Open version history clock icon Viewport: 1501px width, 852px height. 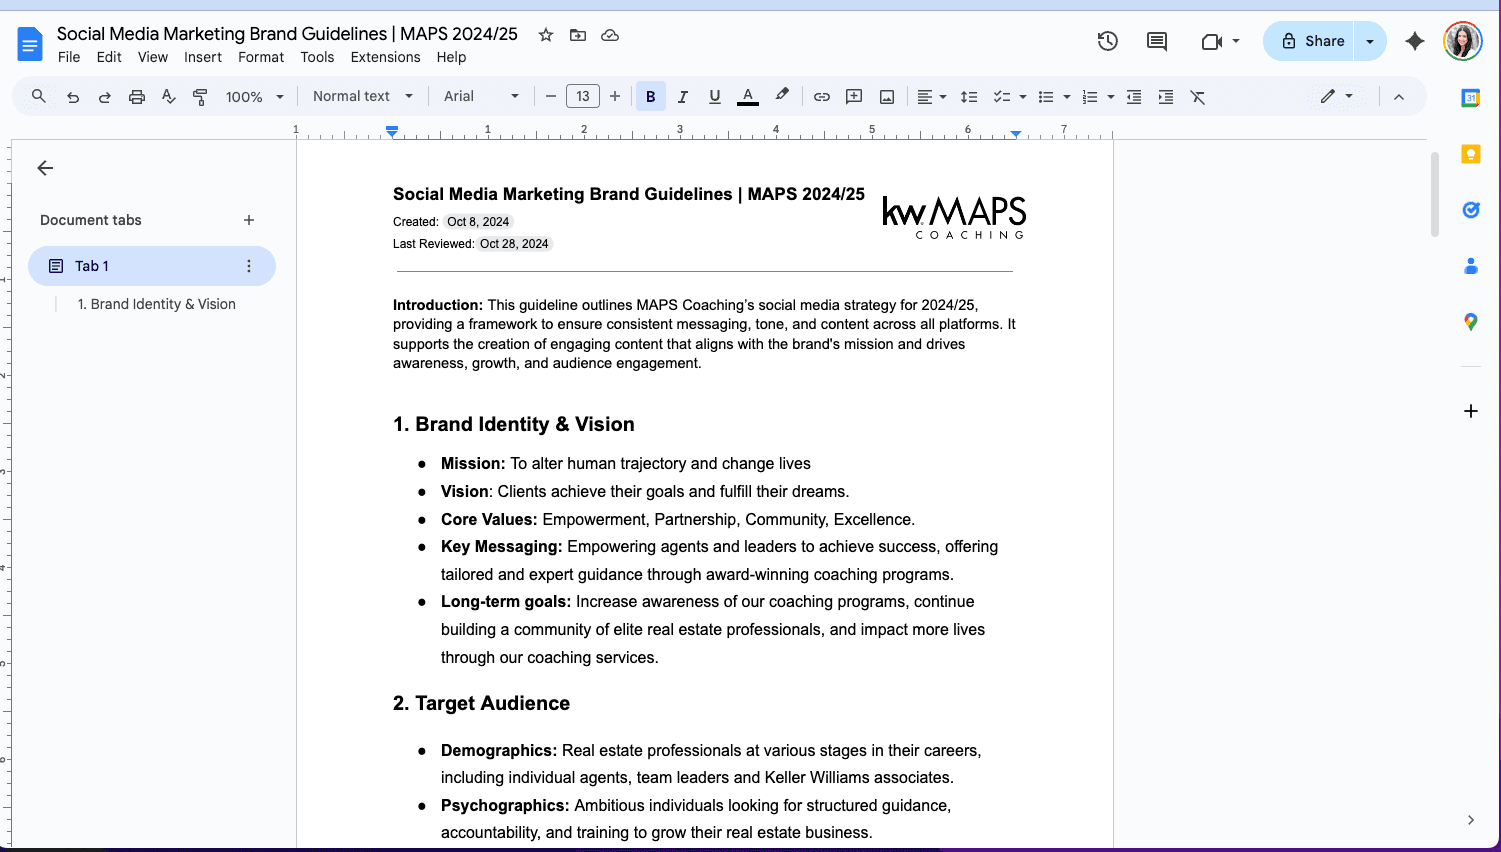point(1107,41)
